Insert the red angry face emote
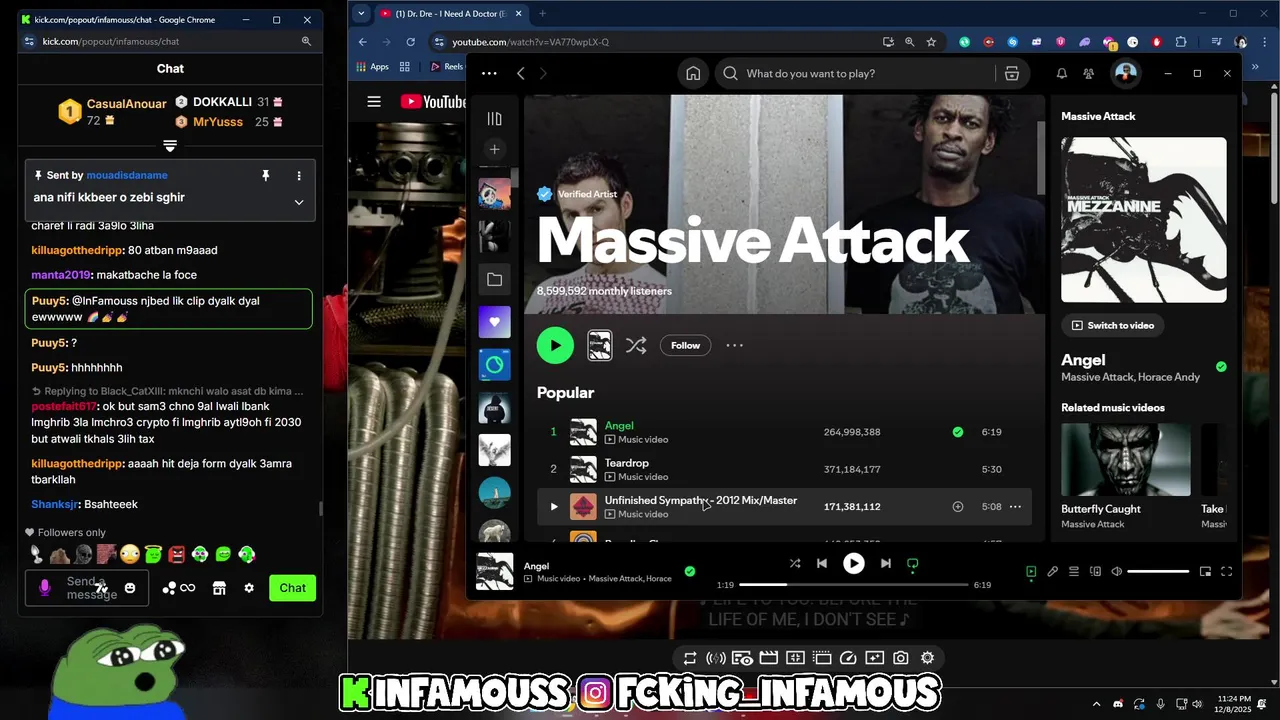This screenshot has height=720, width=1280. coord(176,554)
